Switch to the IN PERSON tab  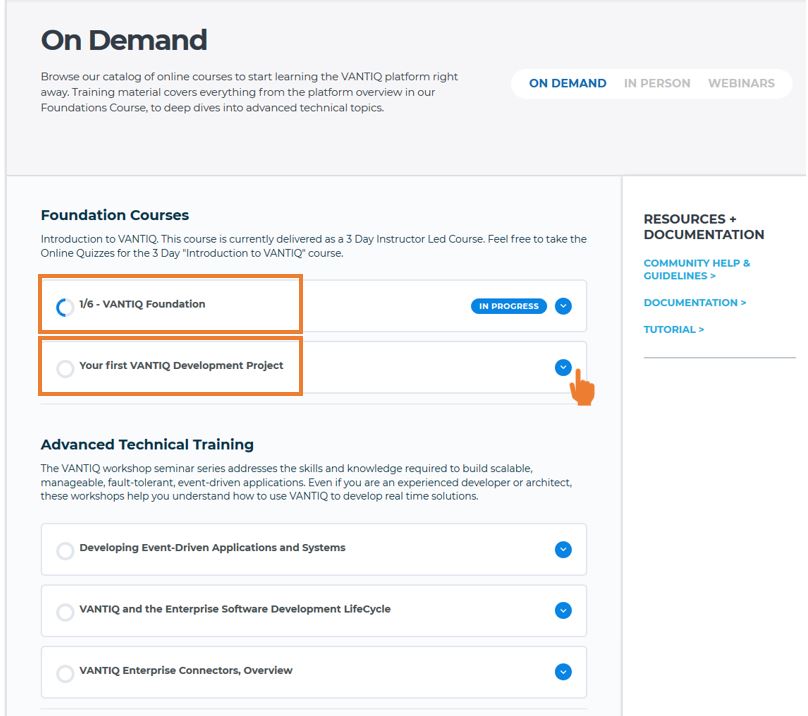[657, 83]
